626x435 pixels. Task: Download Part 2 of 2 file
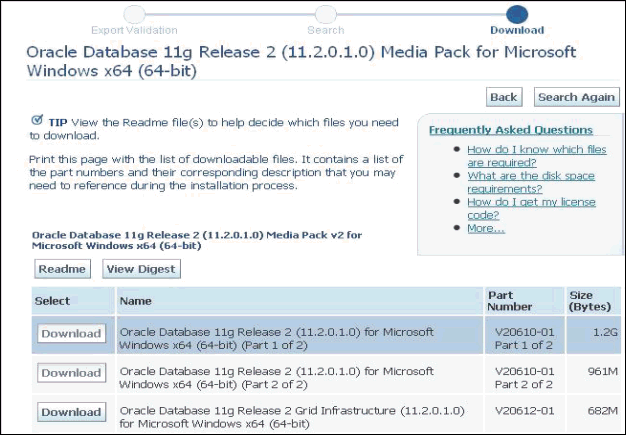tap(71, 373)
